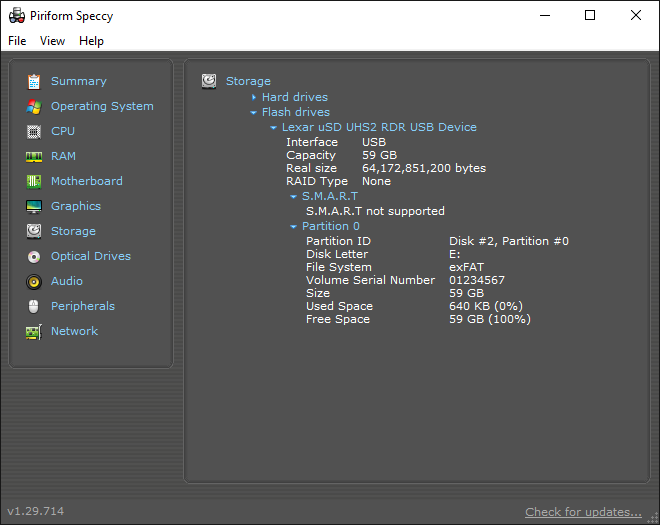Image resolution: width=660 pixels, height=525 pixels.
Task: Collapse the S.M.A.R.T section
Action: (294, 197)
